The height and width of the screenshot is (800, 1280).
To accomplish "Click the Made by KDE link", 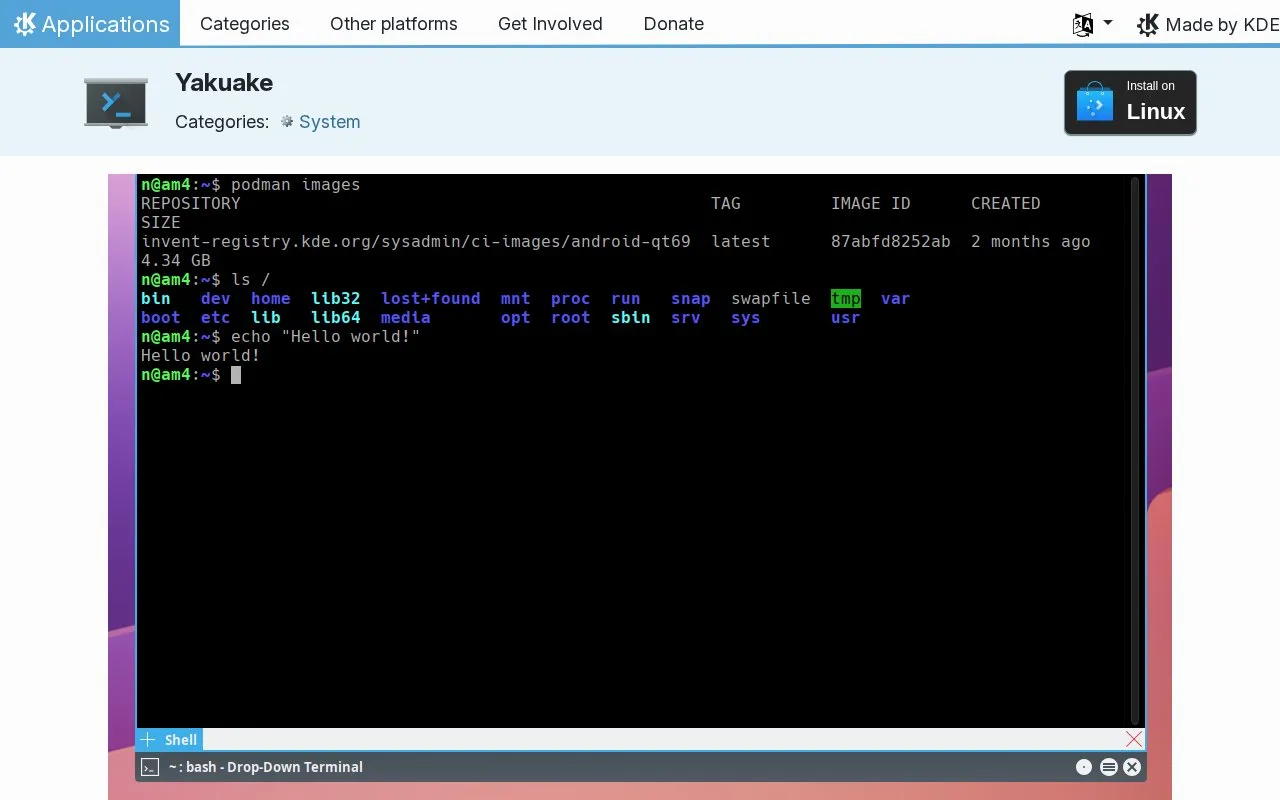I will click(1208, 25).
